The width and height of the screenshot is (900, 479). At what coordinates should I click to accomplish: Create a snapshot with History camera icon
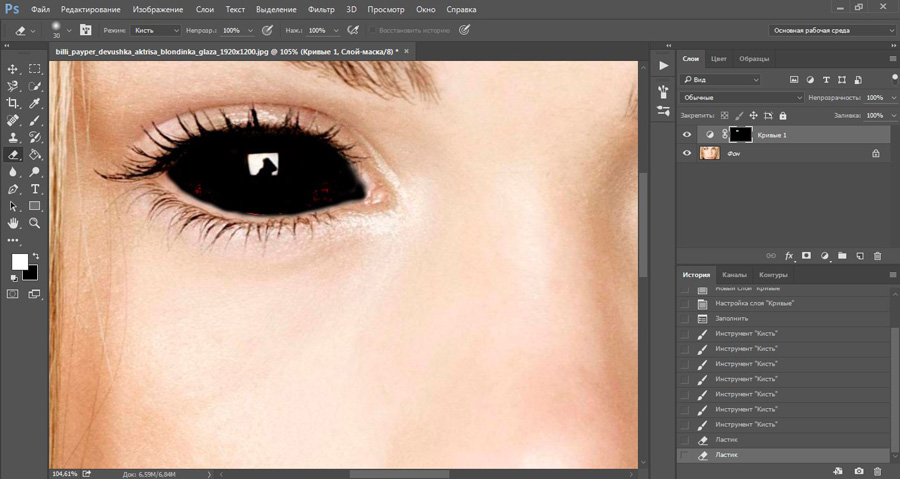859,470
